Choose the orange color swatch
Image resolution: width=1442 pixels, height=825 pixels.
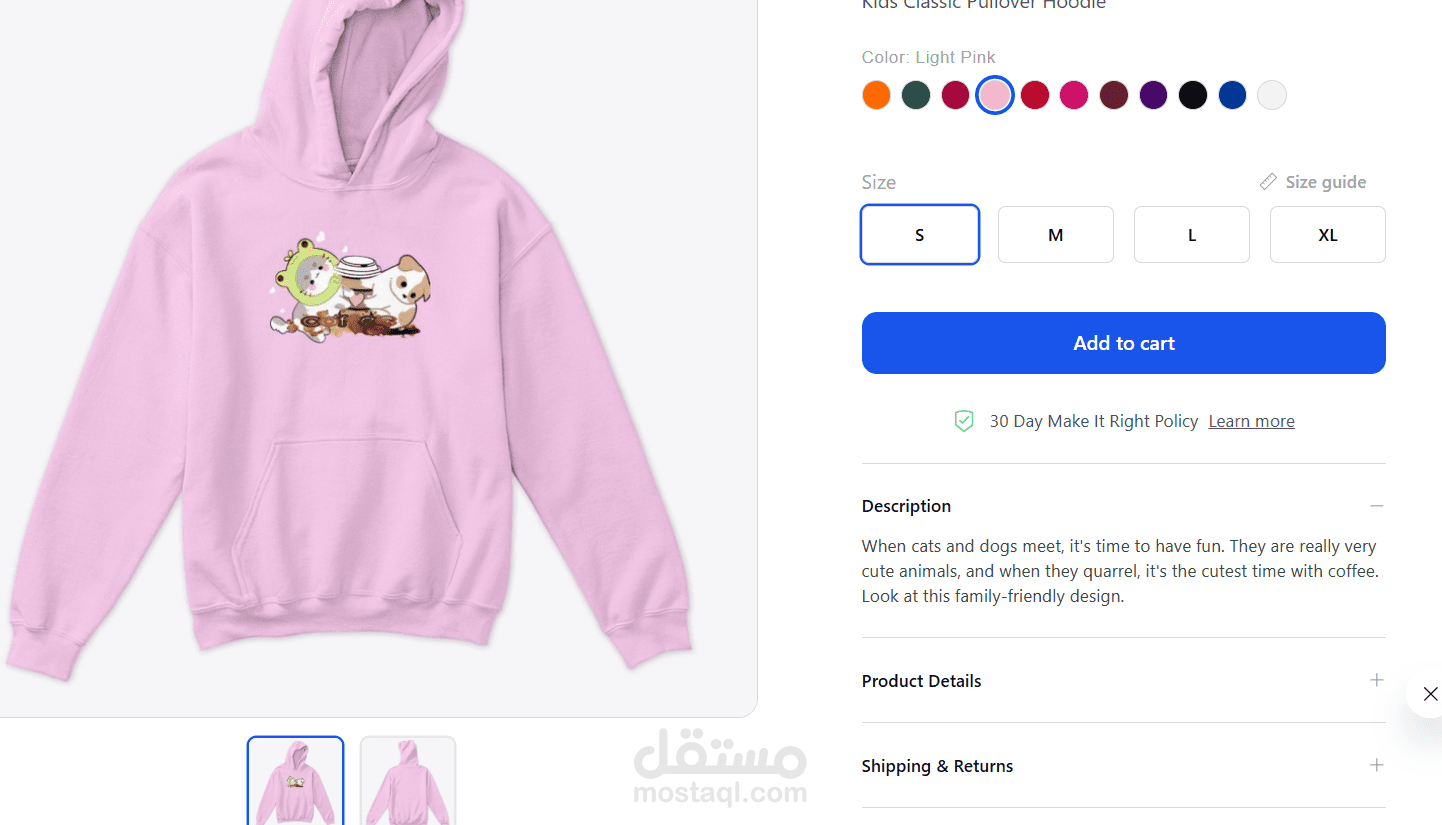pyautogui.click(x=876, y=95)
